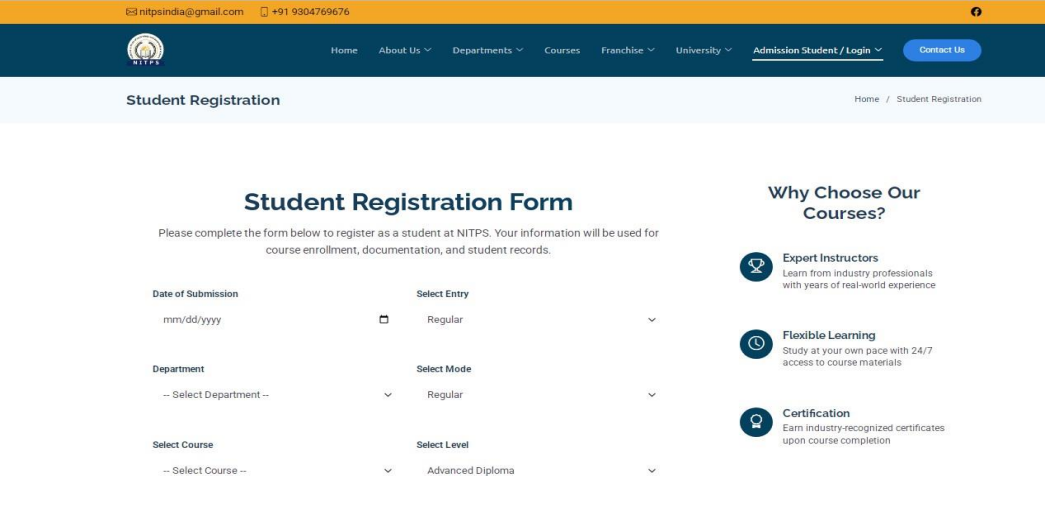The height and width of the screenshot is (507, 1045).
Task: Open the Courses menu item
Action: [x=562, y=51]
